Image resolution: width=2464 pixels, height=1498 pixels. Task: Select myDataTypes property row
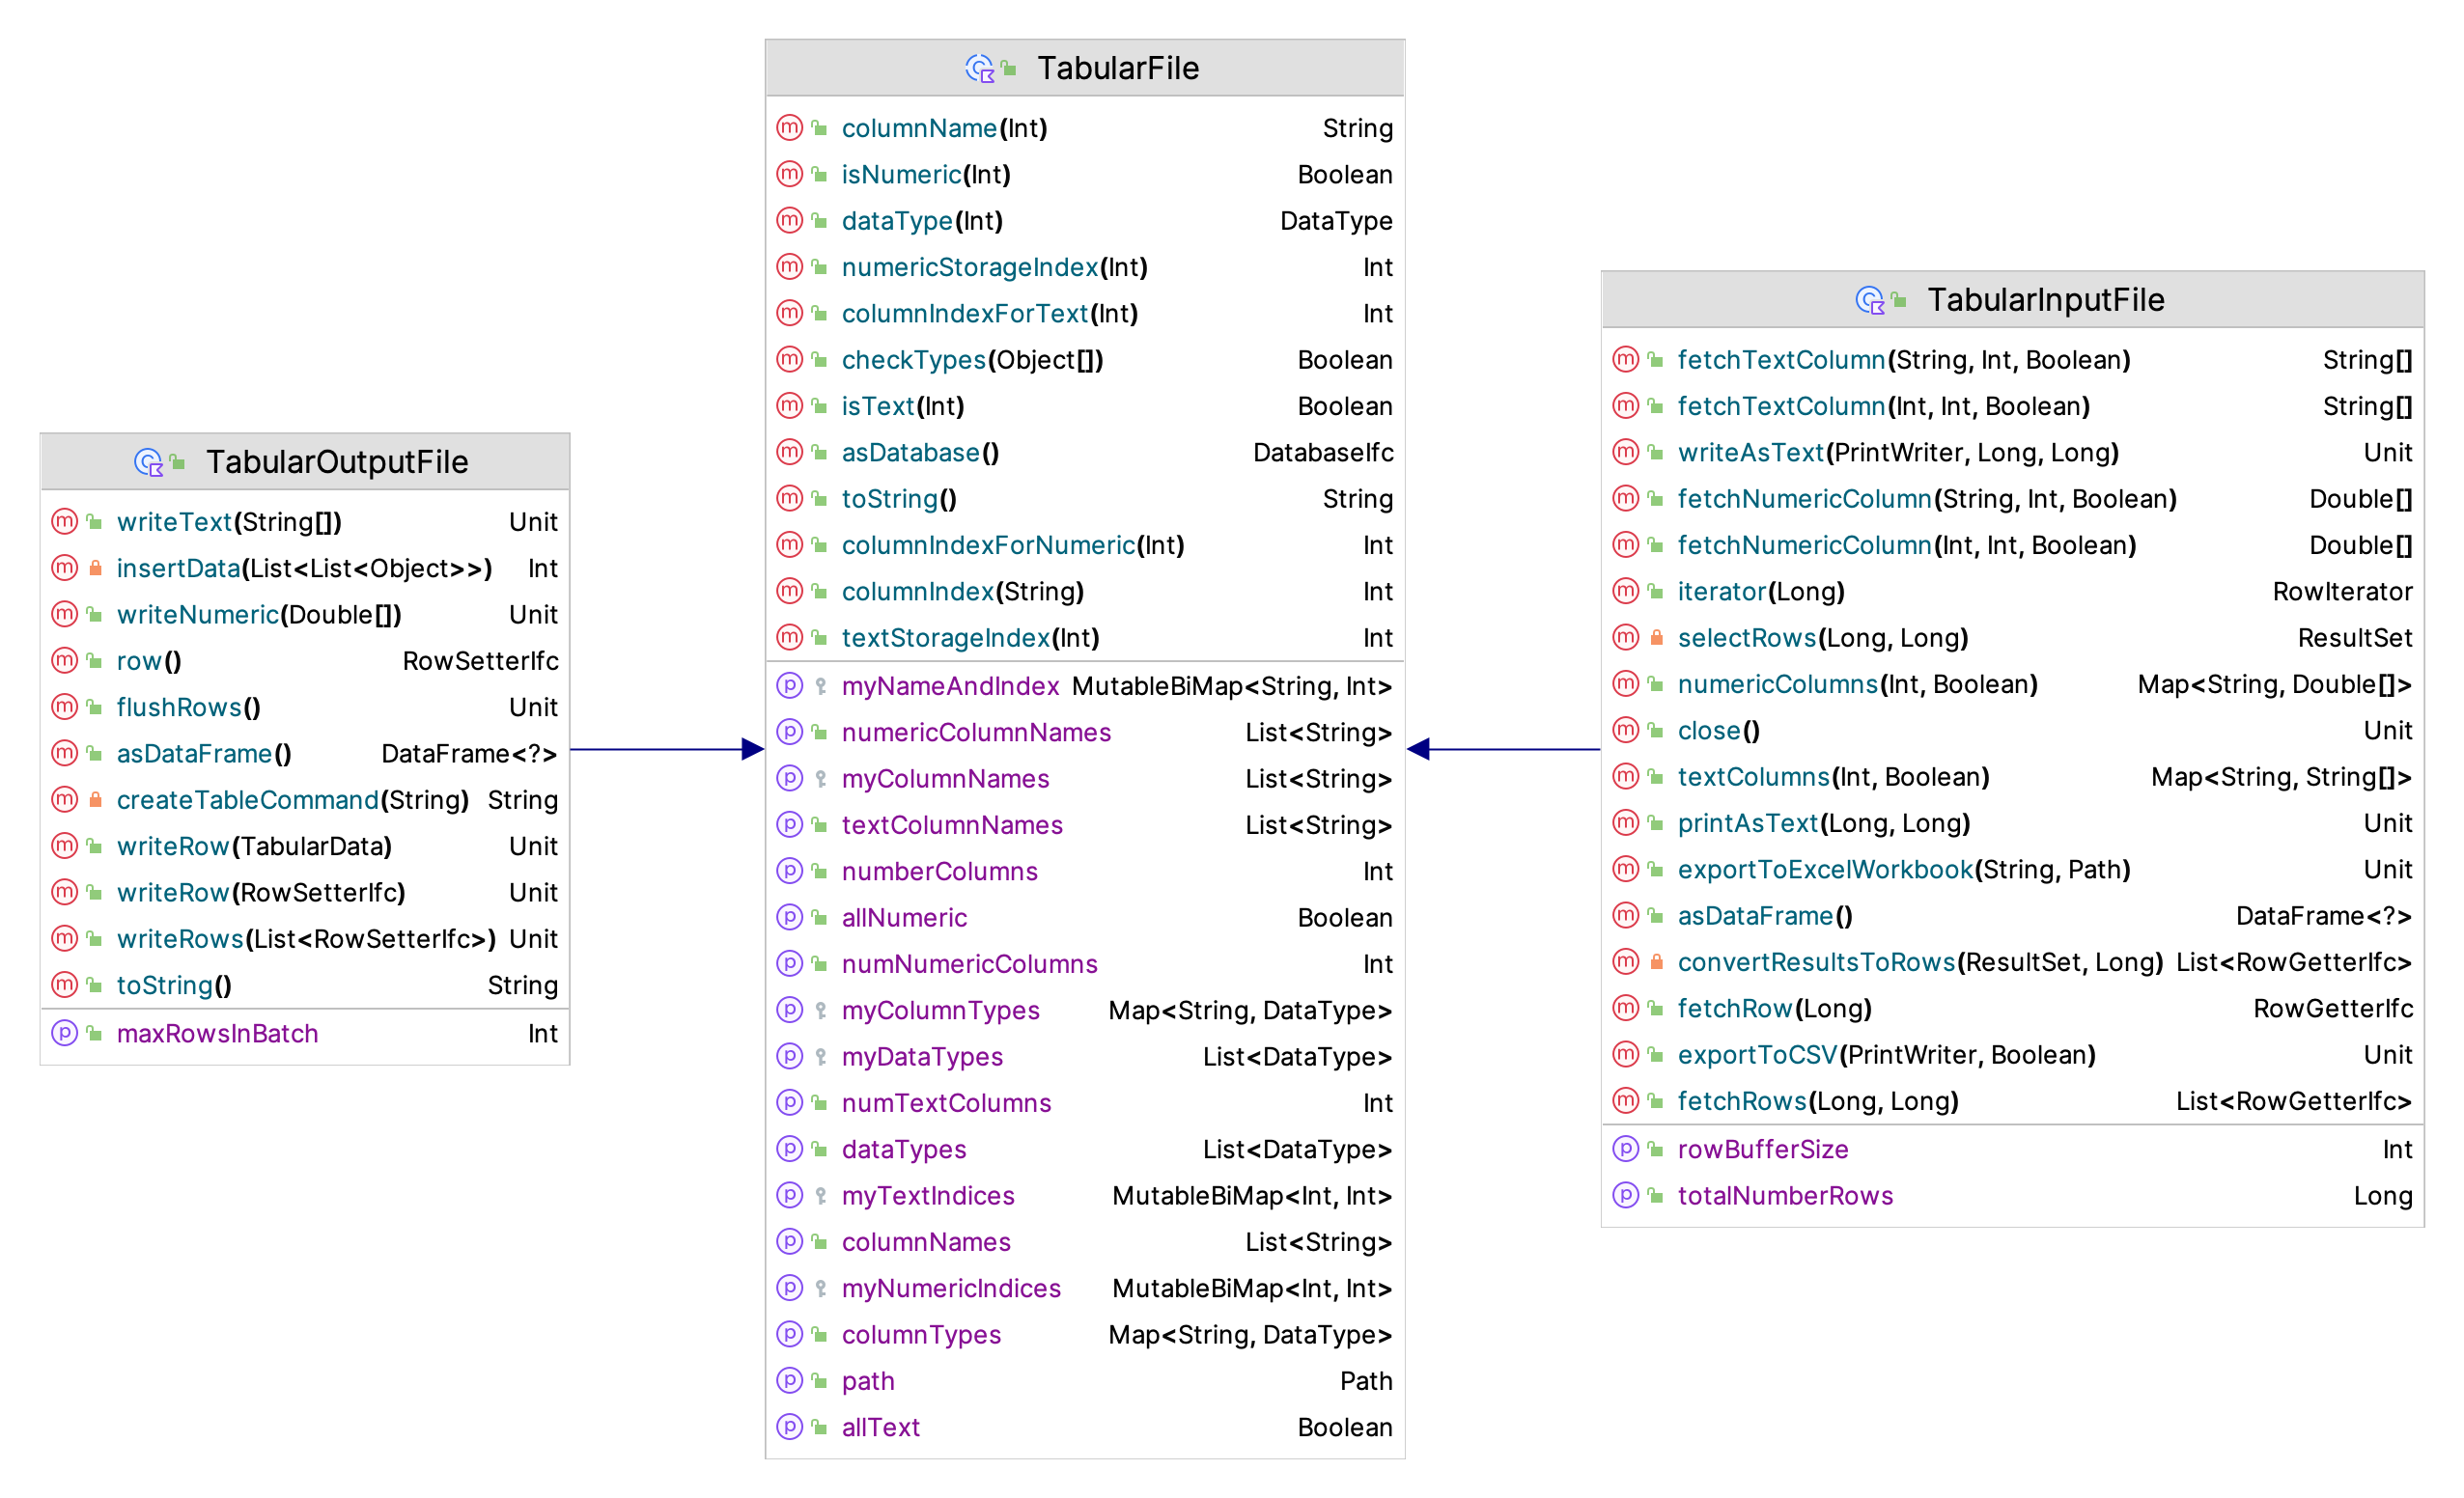pyautogui.click(x=1085, y=1056)
